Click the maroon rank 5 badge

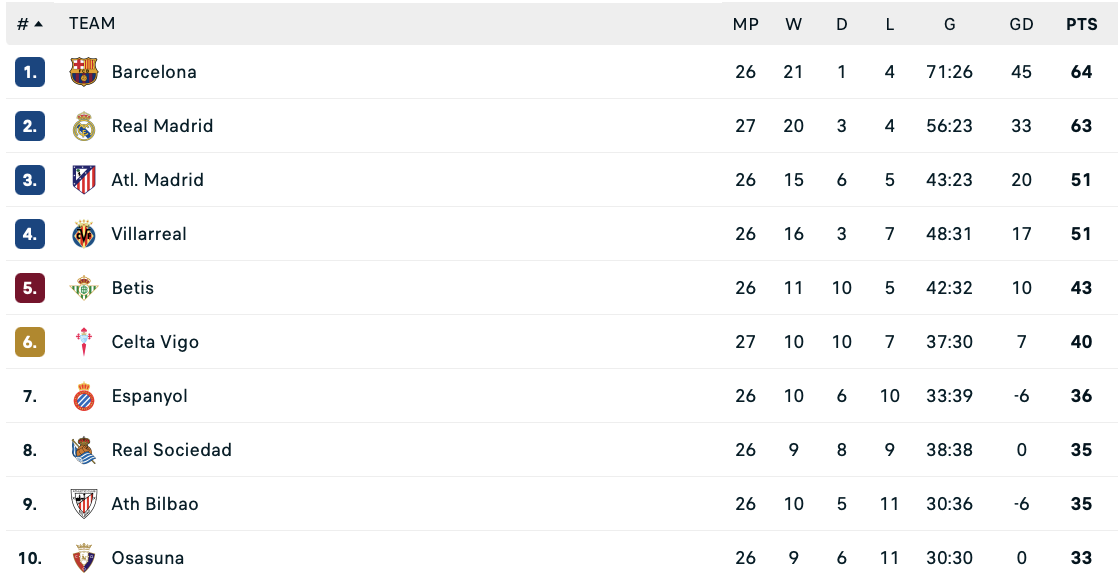pos(30,288)
